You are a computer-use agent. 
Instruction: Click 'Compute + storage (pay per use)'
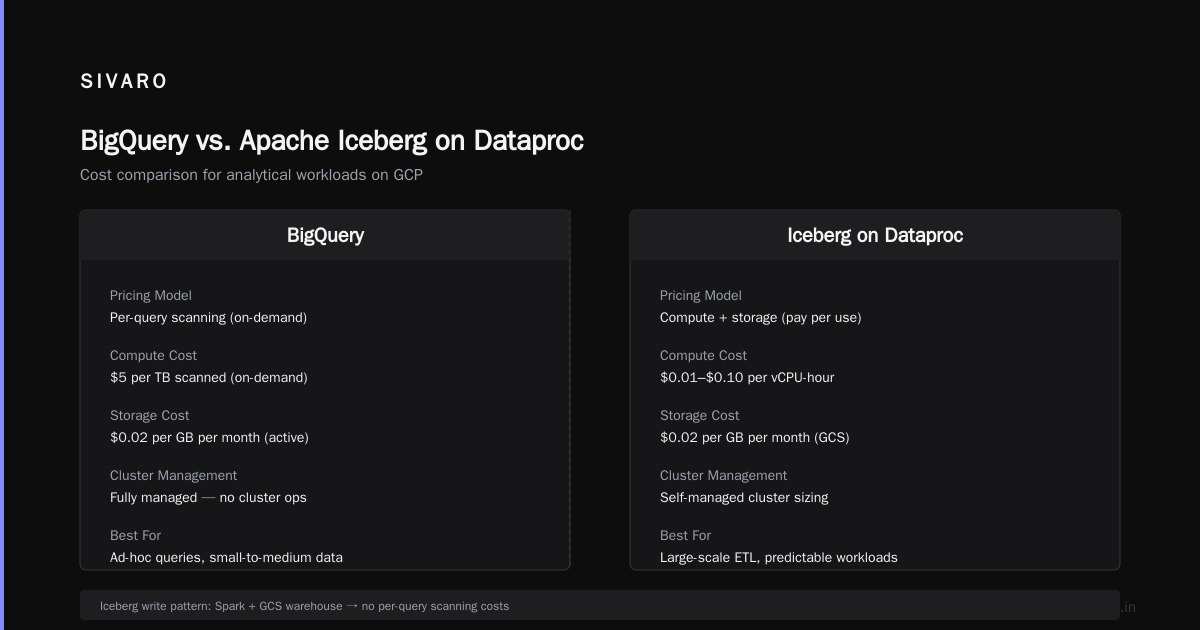(x=760, y=318)
